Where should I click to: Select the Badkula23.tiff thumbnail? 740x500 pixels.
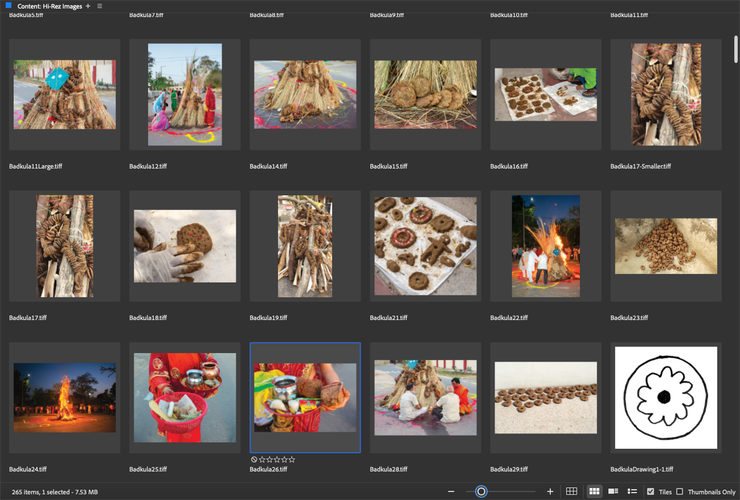coord(666,246)
